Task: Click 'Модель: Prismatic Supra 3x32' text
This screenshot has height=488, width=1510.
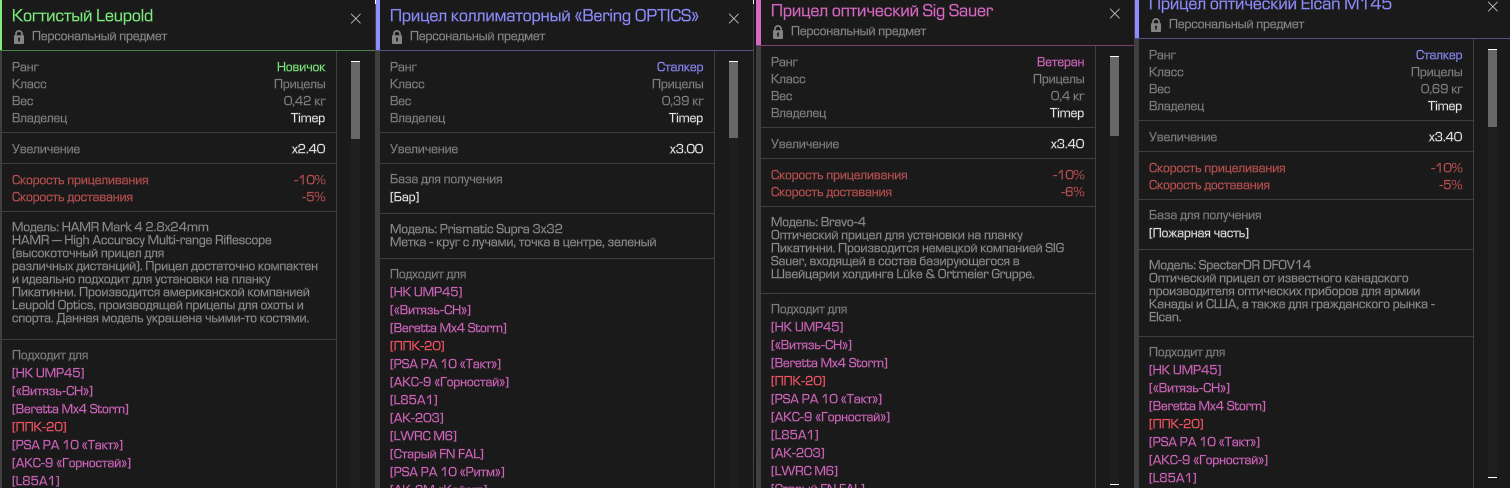Action: [476, 229]
